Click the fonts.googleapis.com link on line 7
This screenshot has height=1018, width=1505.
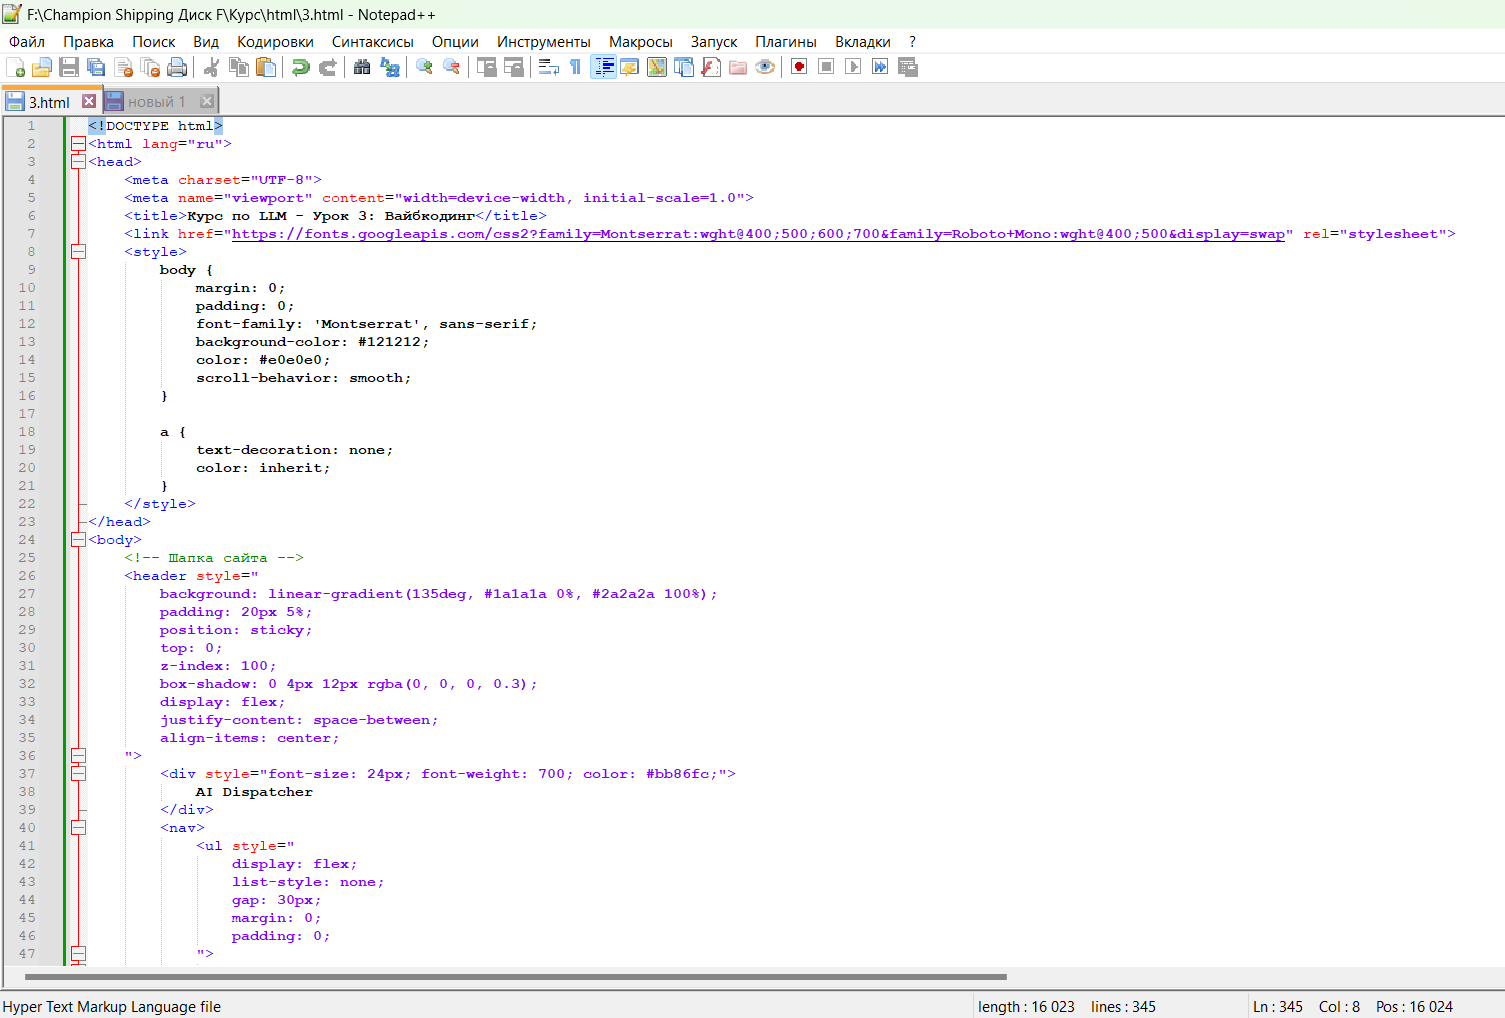click(758, 234)
